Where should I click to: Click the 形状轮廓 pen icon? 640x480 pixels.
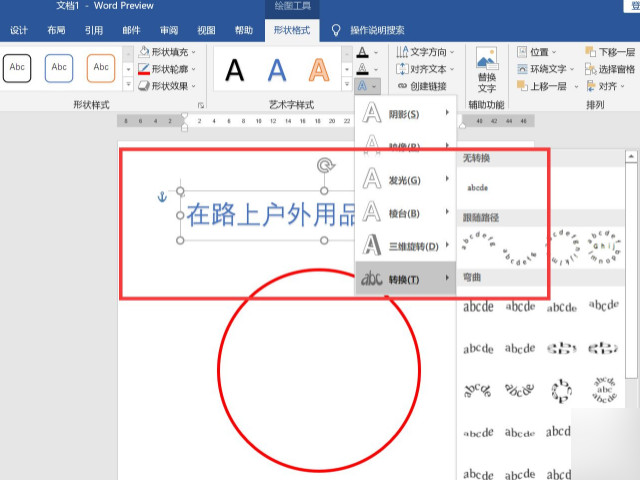pyautogui.click(x=144, y=69)
